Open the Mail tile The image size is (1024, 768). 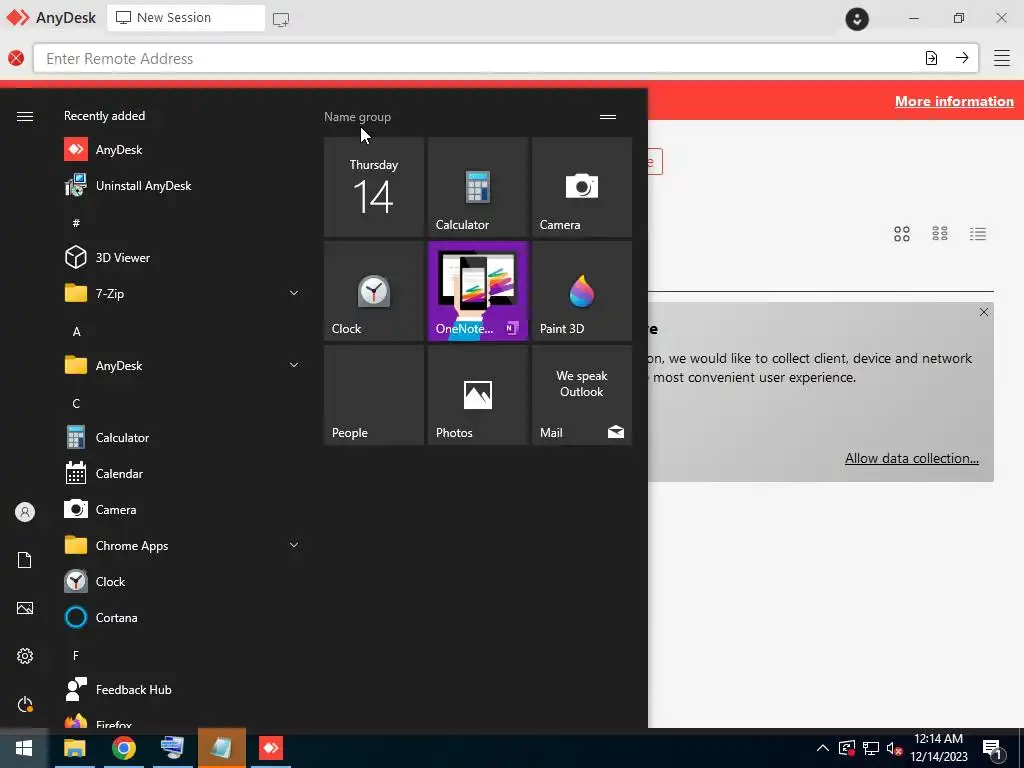pos(582,395)
